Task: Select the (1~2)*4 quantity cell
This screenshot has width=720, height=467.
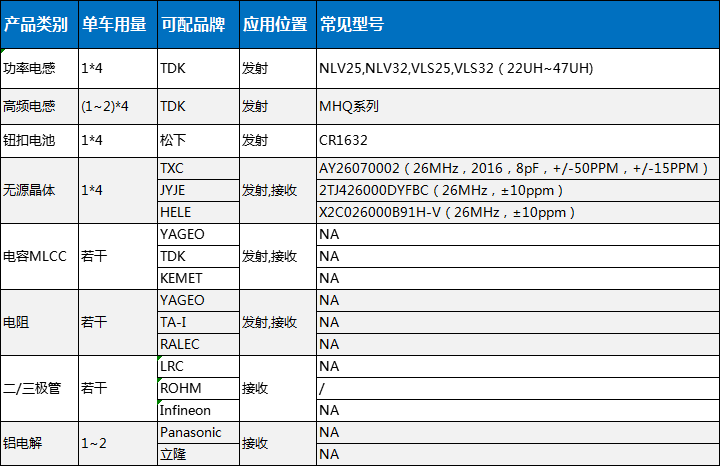Action: click(118, 107)
